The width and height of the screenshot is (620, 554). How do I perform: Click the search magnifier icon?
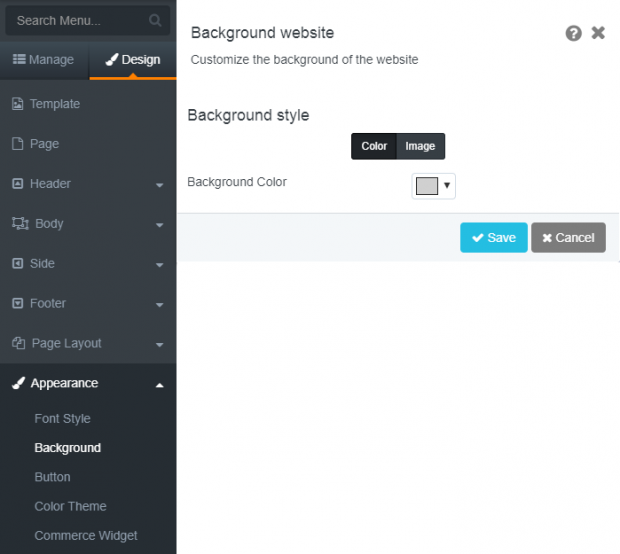click(x=155, y=20)
